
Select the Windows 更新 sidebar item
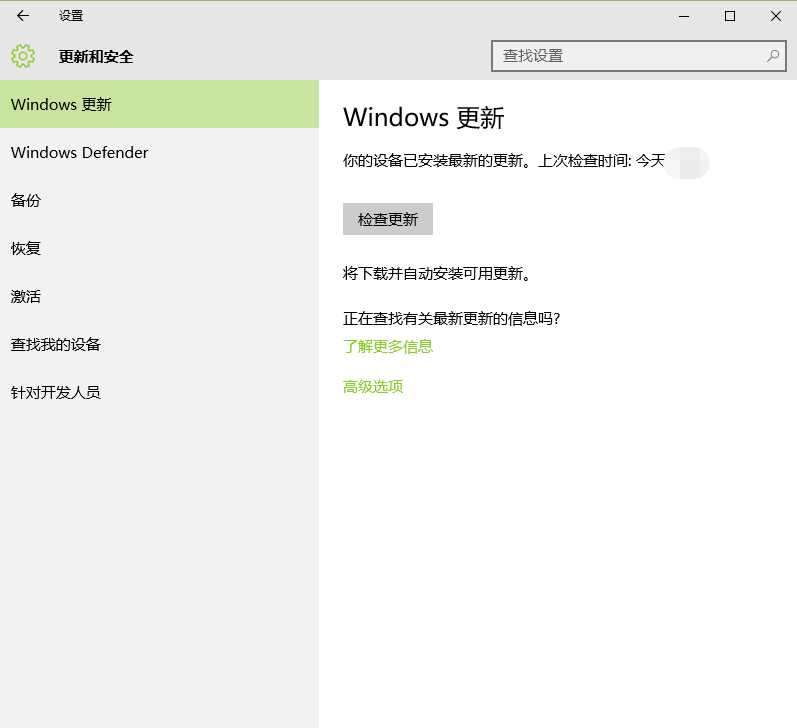click(159, 104)
